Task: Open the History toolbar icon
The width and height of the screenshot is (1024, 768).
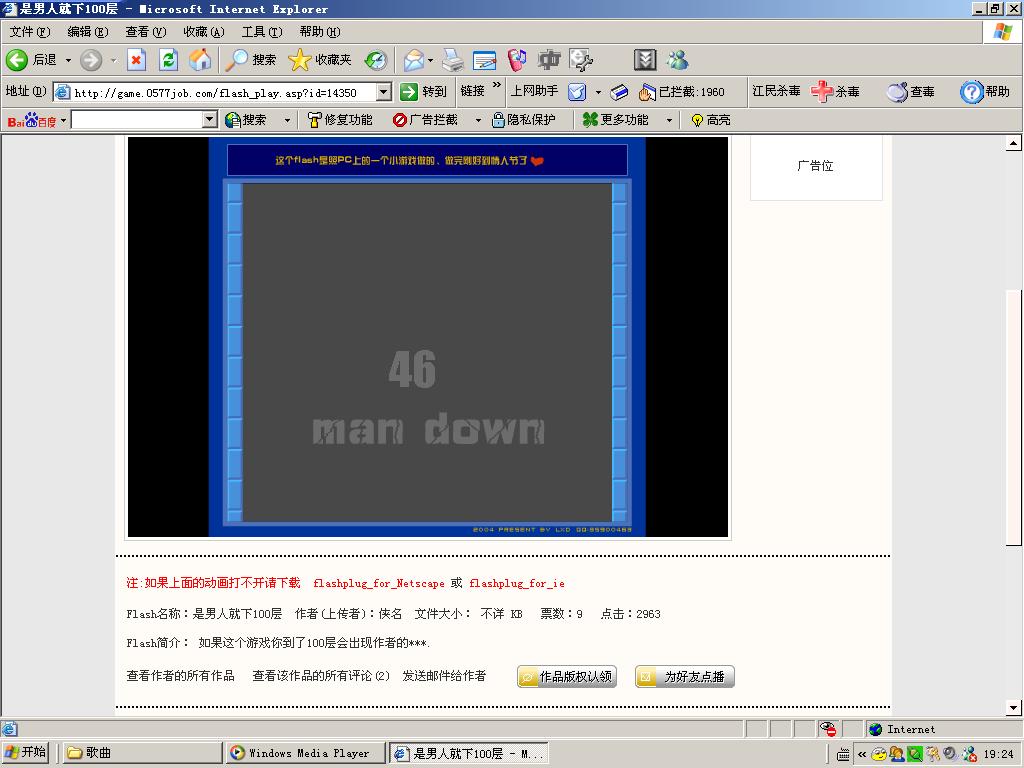Action: (375, 60)
